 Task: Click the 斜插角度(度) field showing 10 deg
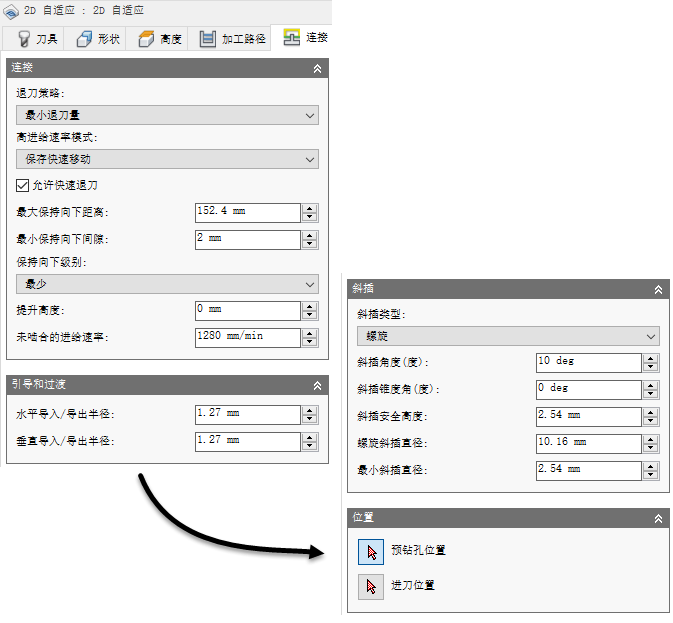pos(589,363)
